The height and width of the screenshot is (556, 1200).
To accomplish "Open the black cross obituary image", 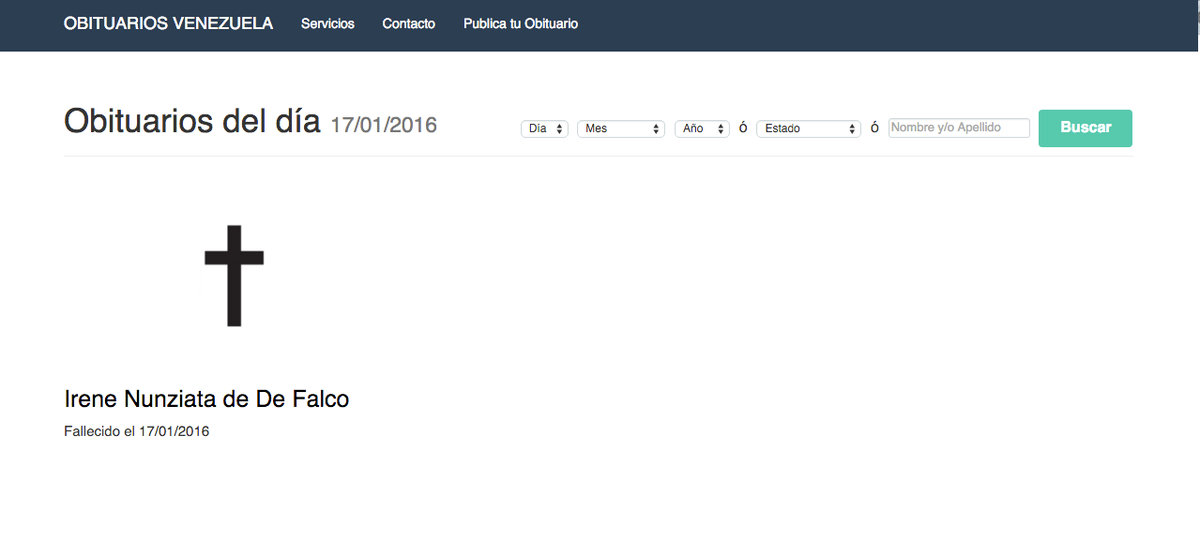I will (x=234, y=276).
